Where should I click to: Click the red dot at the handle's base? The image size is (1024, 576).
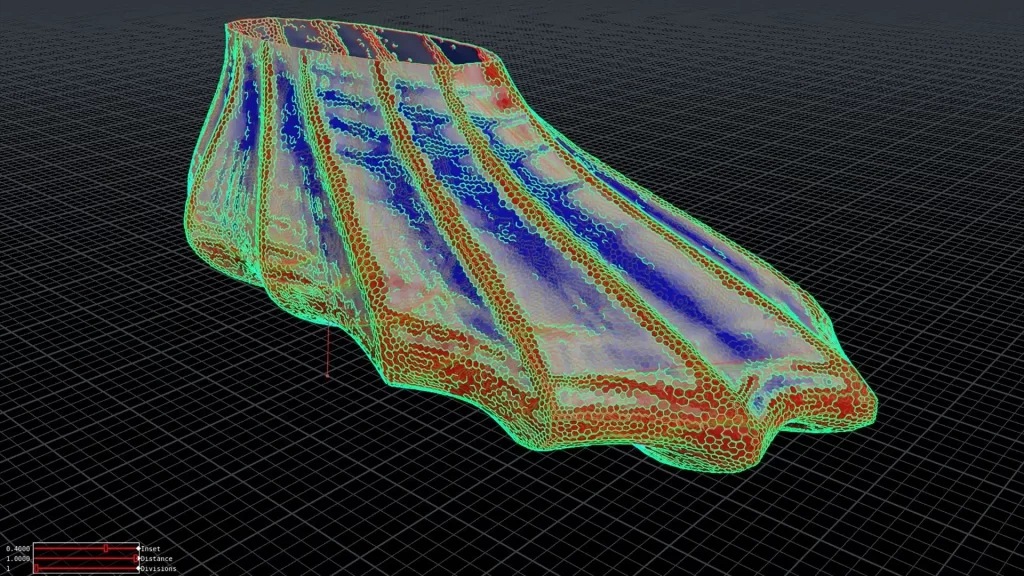(328, 376)
